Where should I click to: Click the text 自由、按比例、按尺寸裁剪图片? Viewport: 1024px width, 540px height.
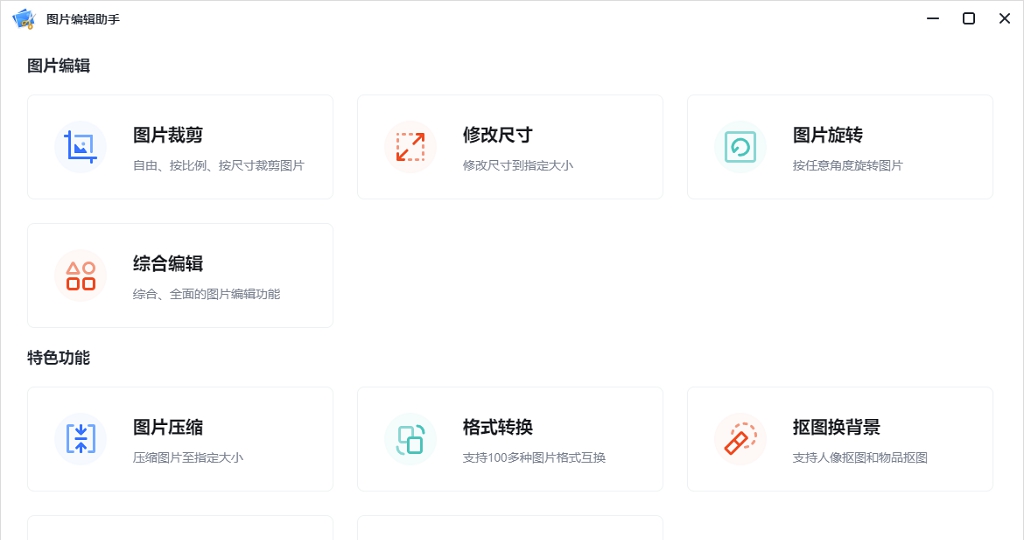219,166
